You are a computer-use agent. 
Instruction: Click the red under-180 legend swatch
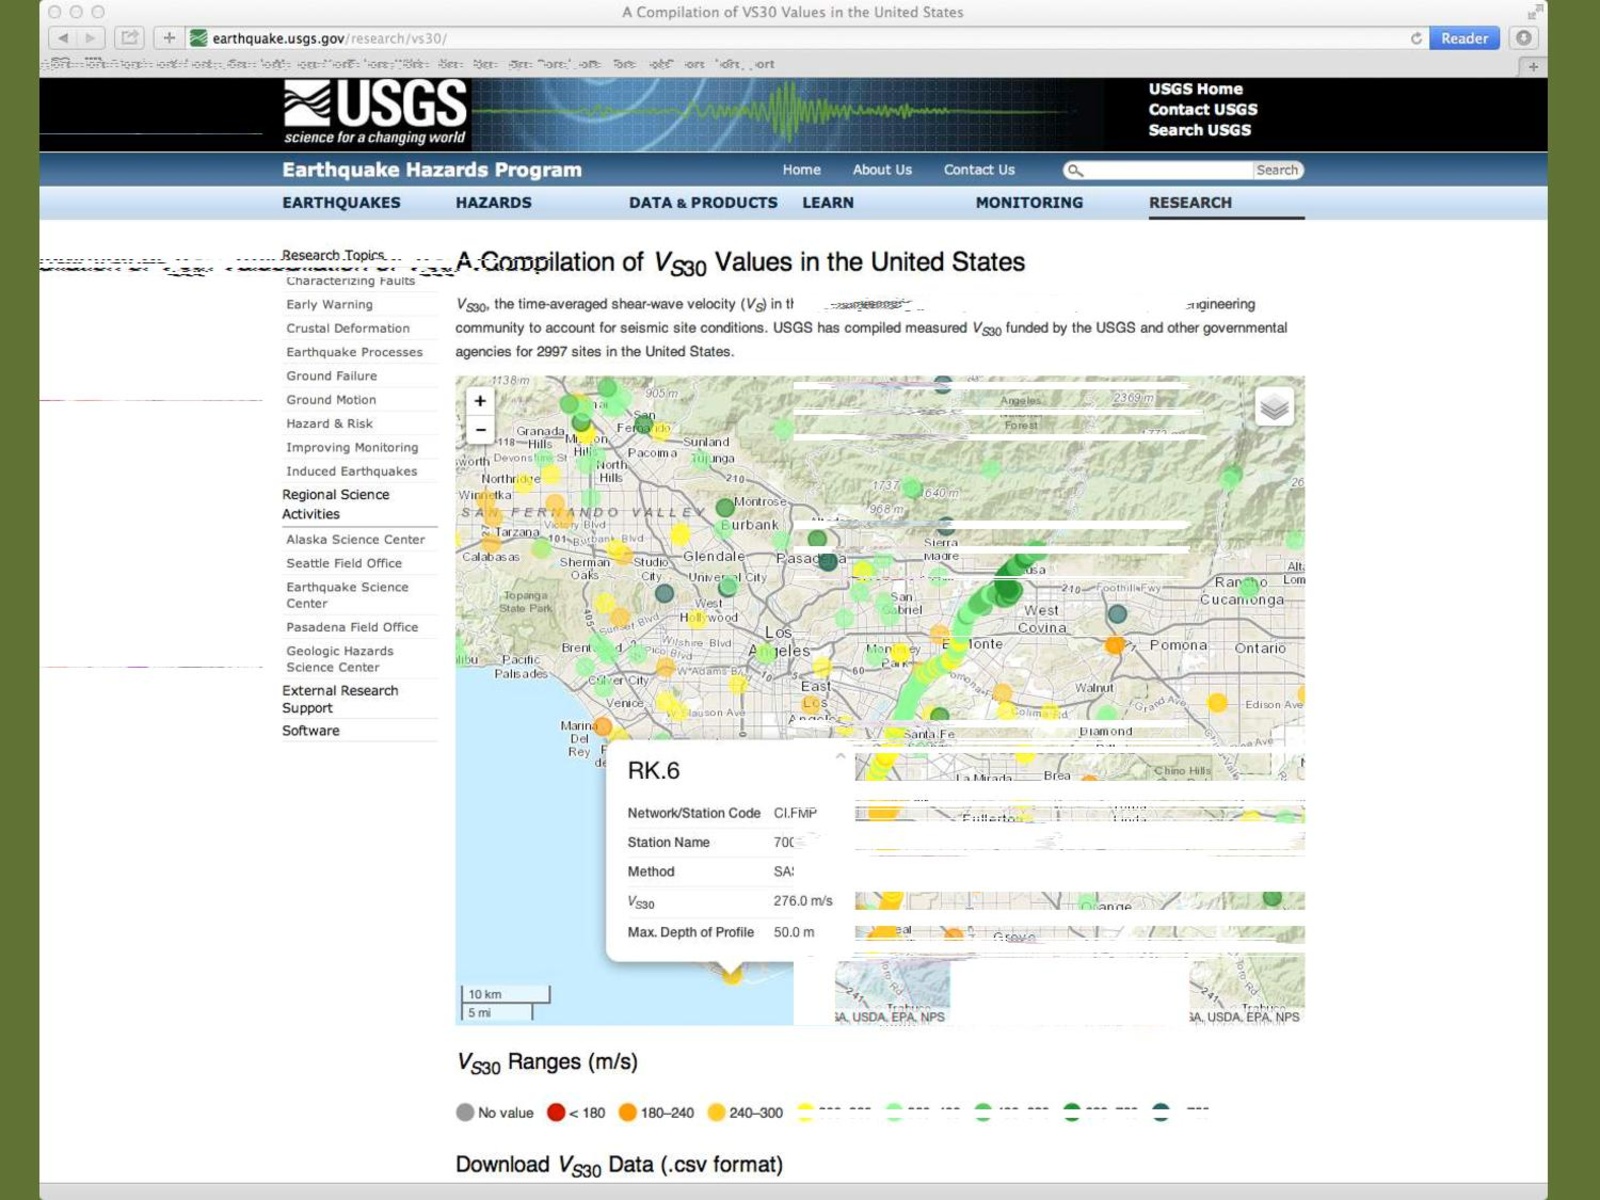point(556,1112)
